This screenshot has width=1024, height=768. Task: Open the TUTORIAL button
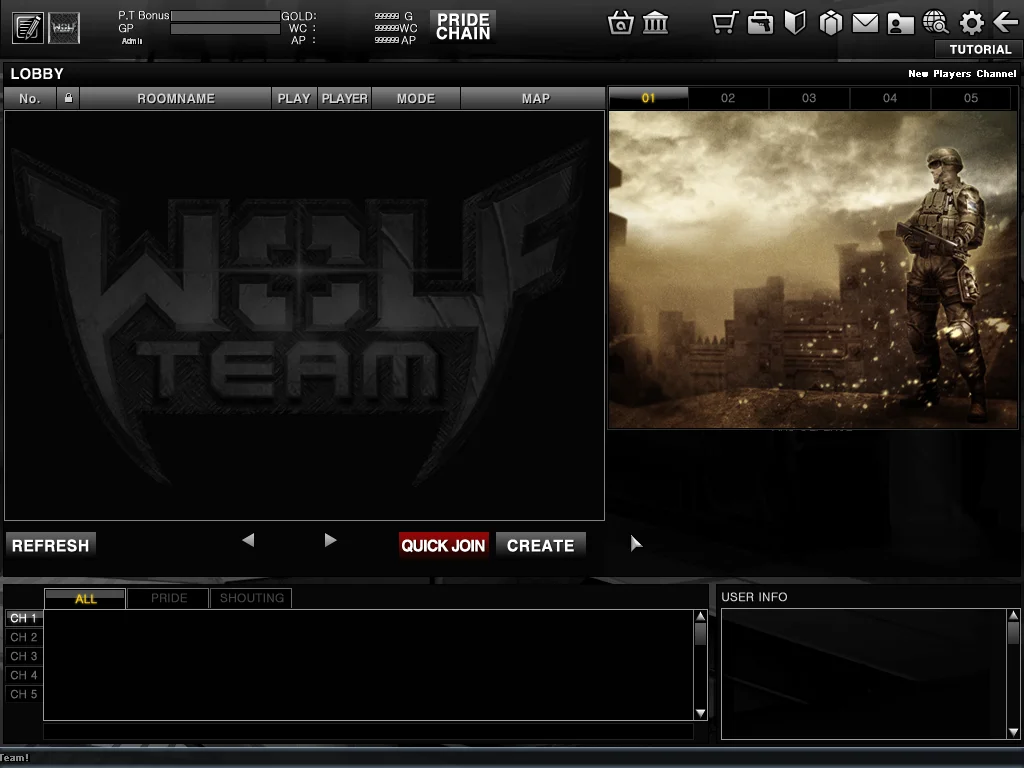pyautogui.click(x=980, y=49)
